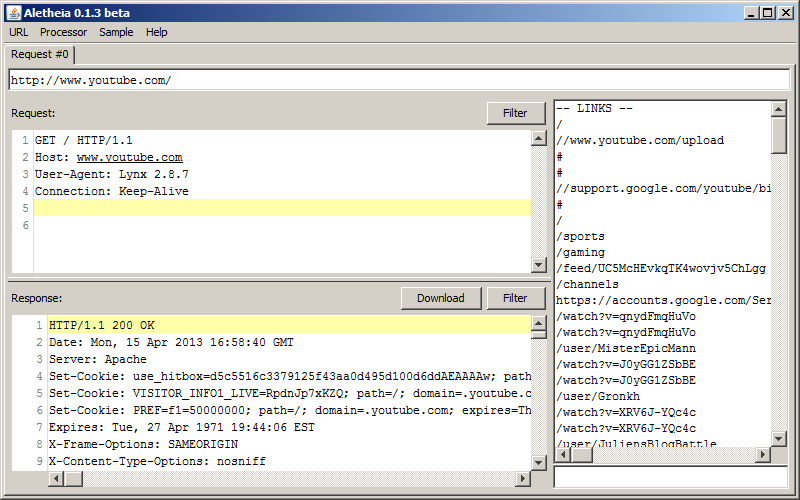Viewport: 800px width, 500px height.
Task: Click the //support.google.com/youtube link entry
Action: point(663,188)
